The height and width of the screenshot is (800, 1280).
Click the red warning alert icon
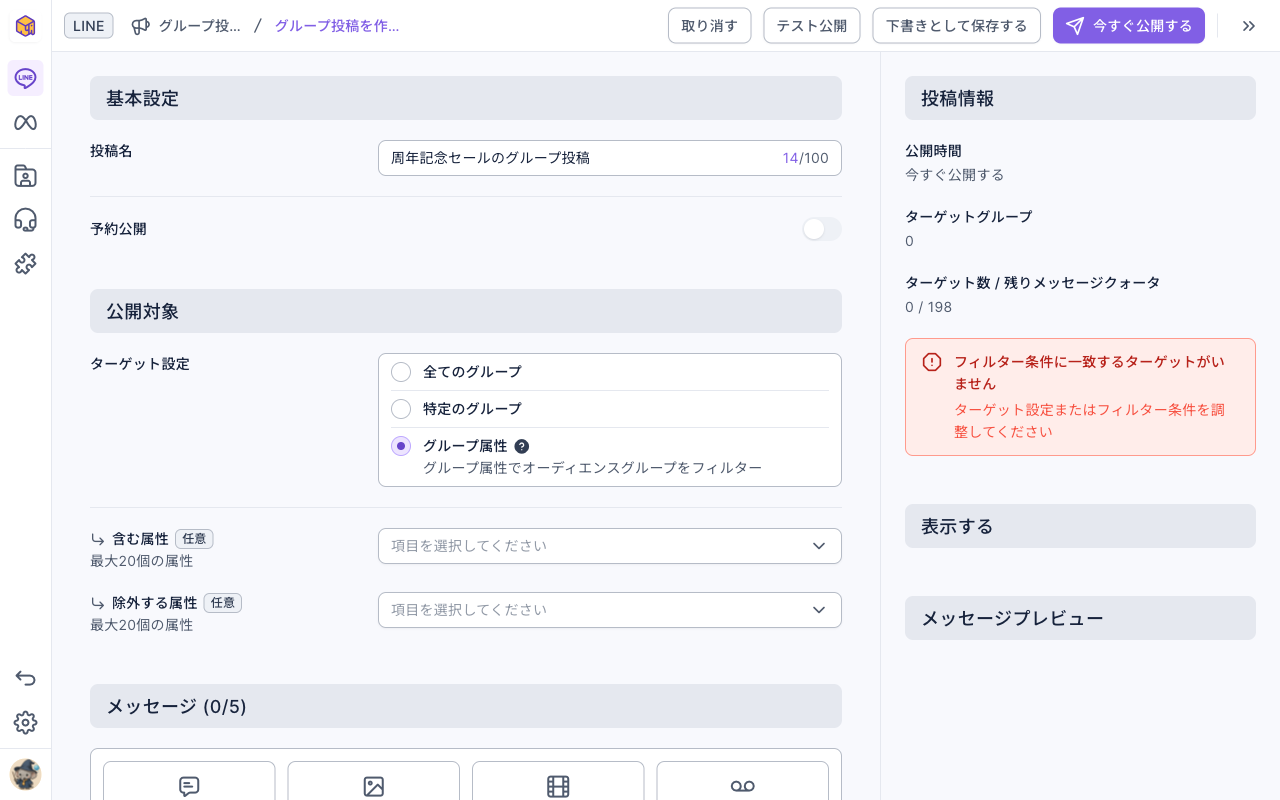(932, 362)
